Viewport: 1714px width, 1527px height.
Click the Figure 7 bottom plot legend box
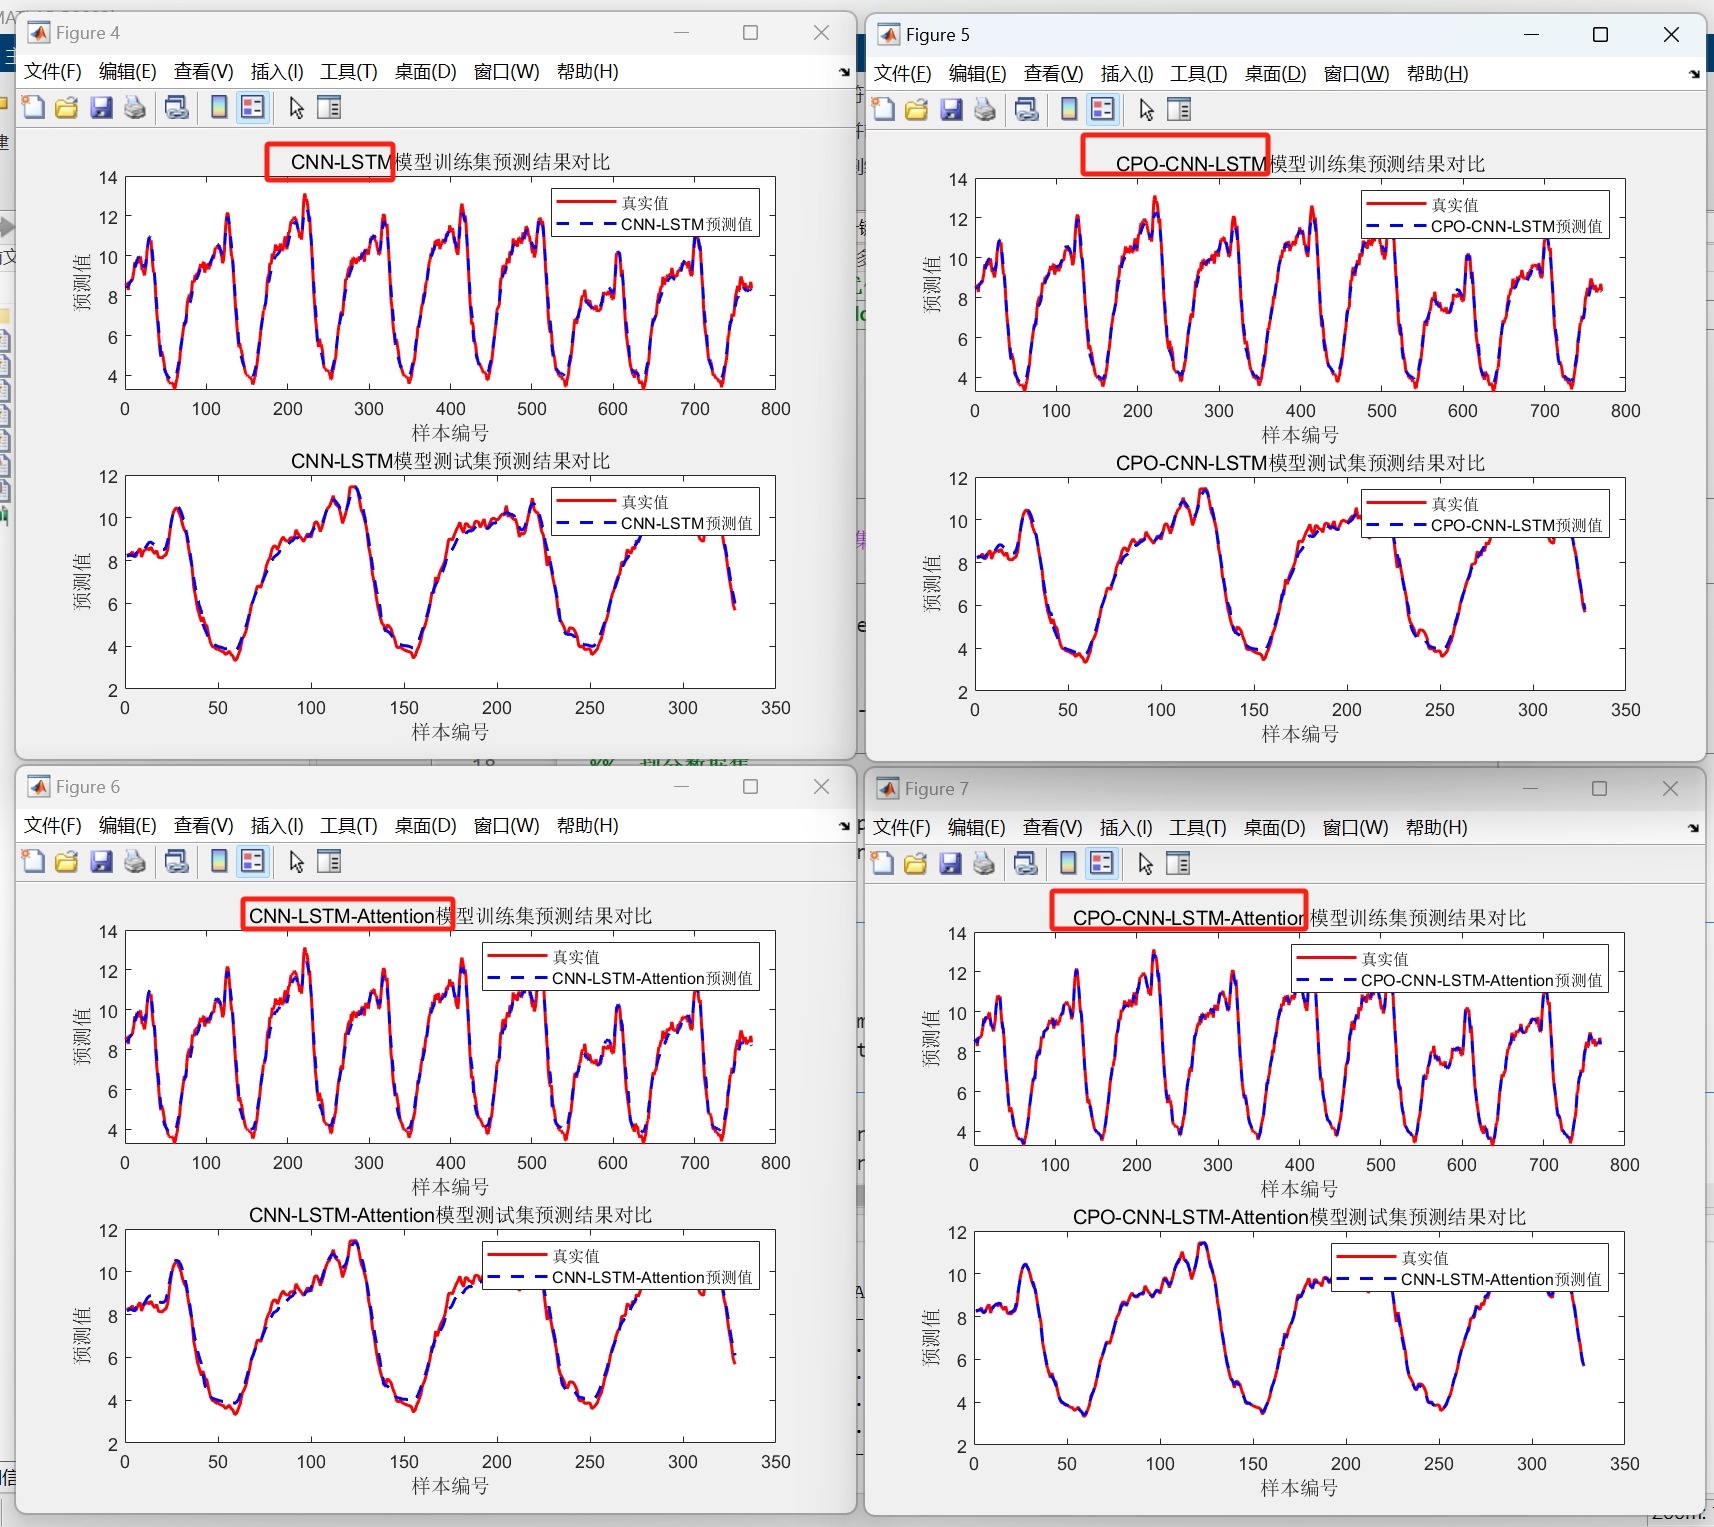[x=1470, y=1268]
